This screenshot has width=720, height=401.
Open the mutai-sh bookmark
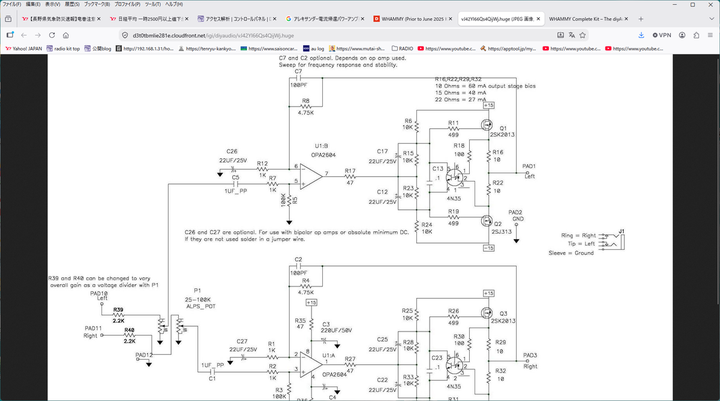(357, 48)
